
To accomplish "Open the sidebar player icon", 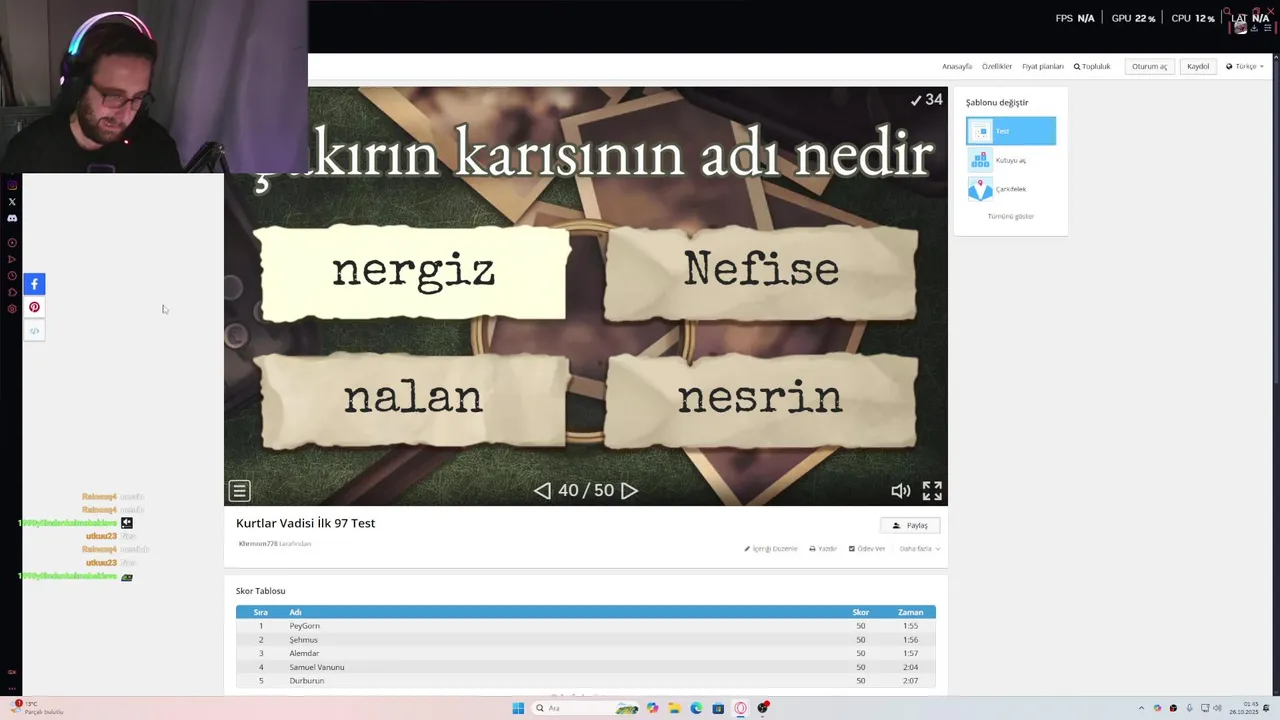I will (12, 243).
